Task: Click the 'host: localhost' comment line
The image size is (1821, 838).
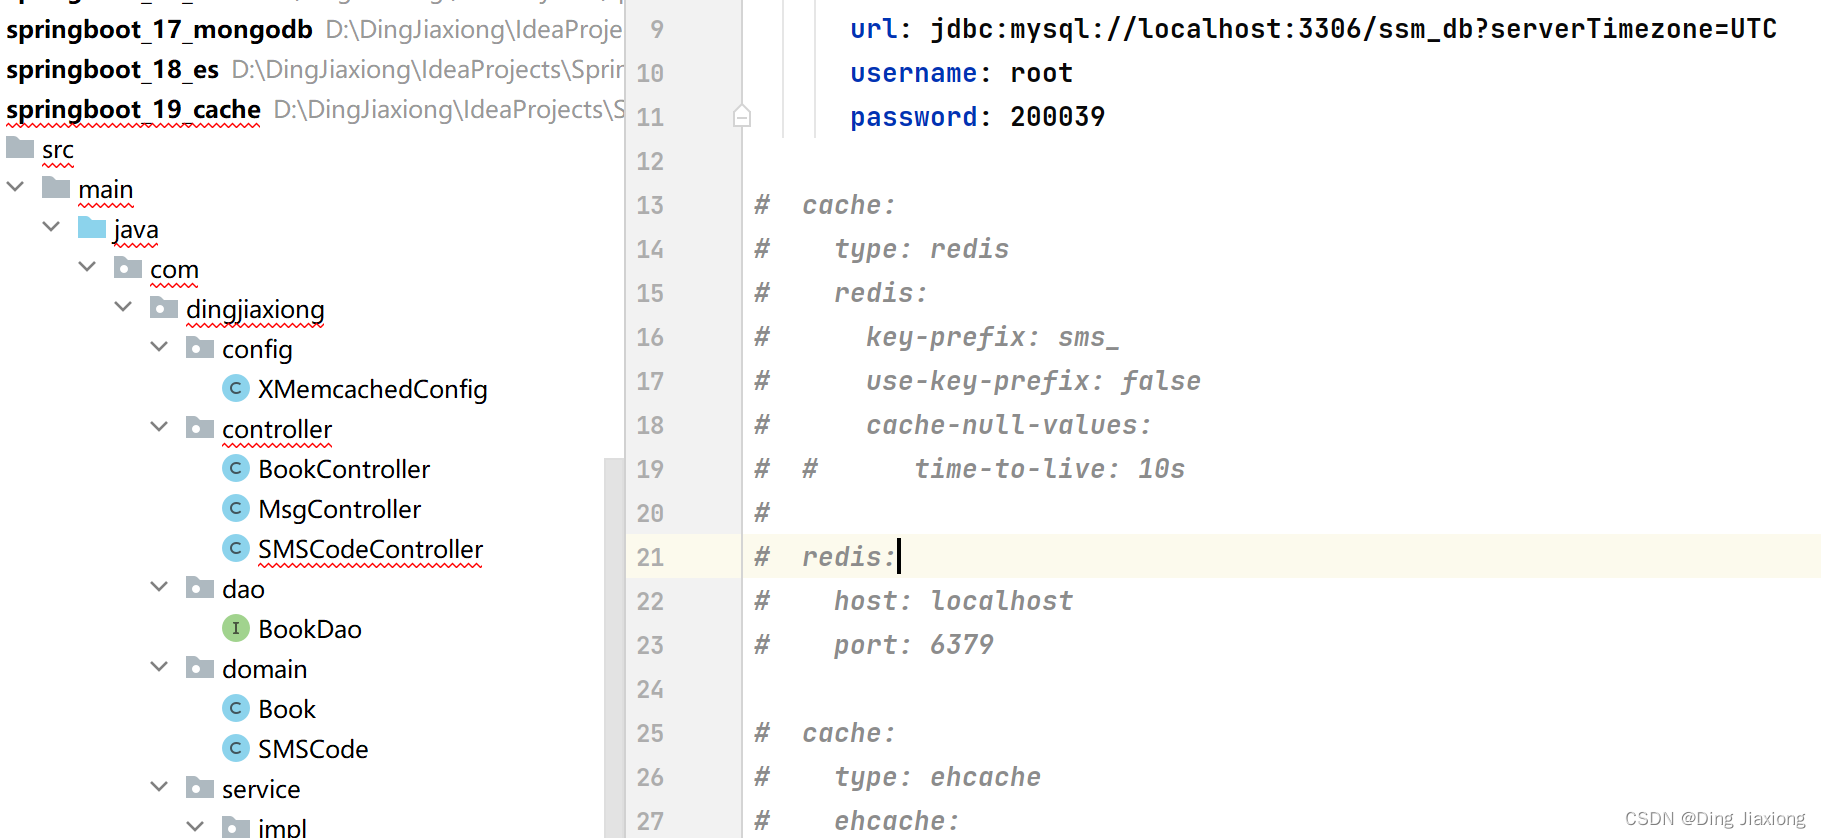Action: (x=953, y=601)
